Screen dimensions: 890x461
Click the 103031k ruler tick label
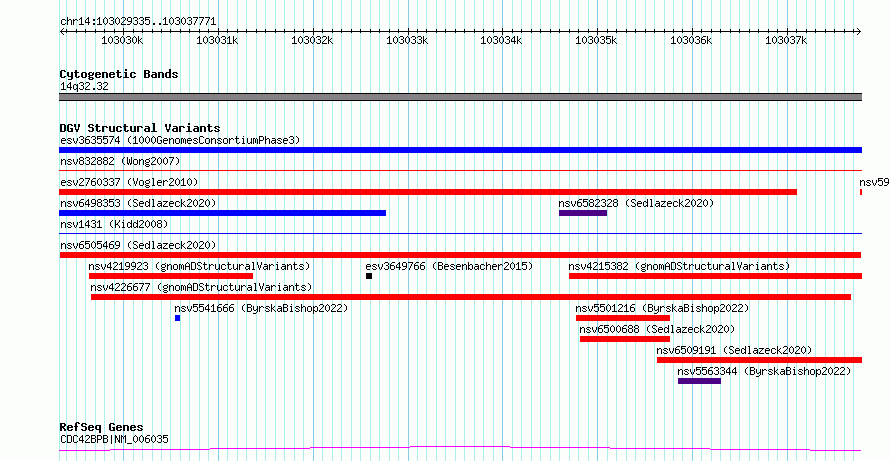pyautogui.click(x=217, y=40)
